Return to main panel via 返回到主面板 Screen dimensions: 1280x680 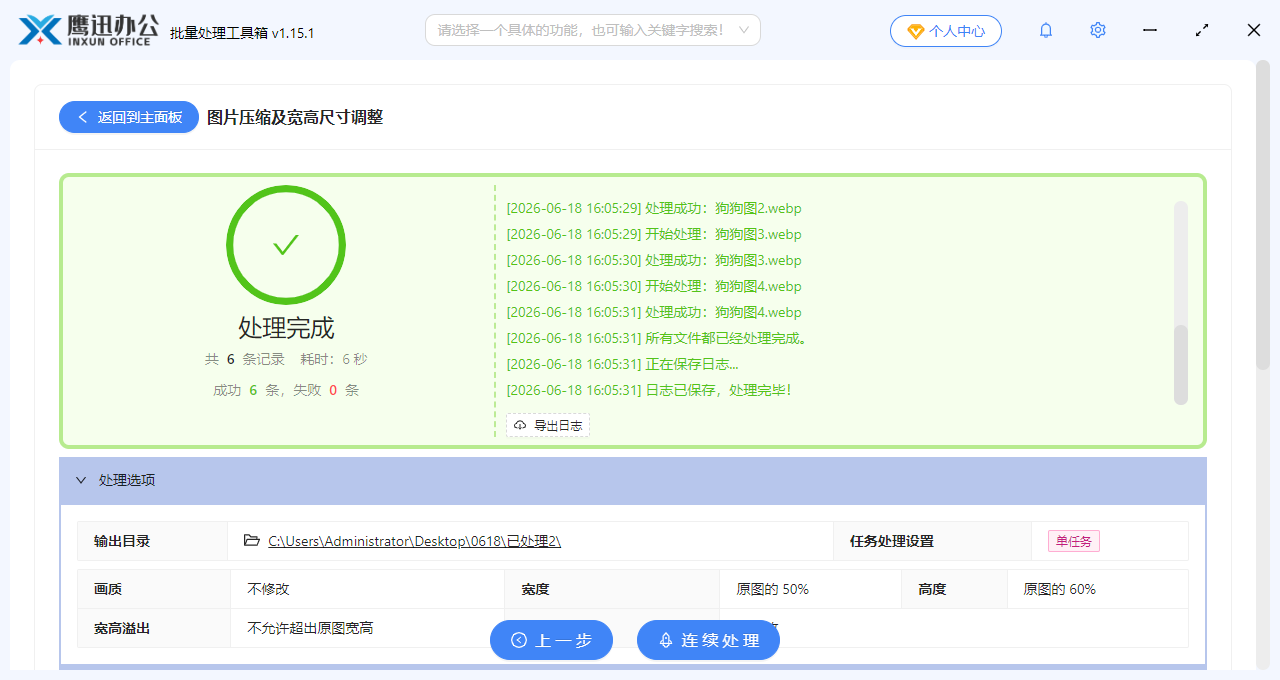pos(129,117)
